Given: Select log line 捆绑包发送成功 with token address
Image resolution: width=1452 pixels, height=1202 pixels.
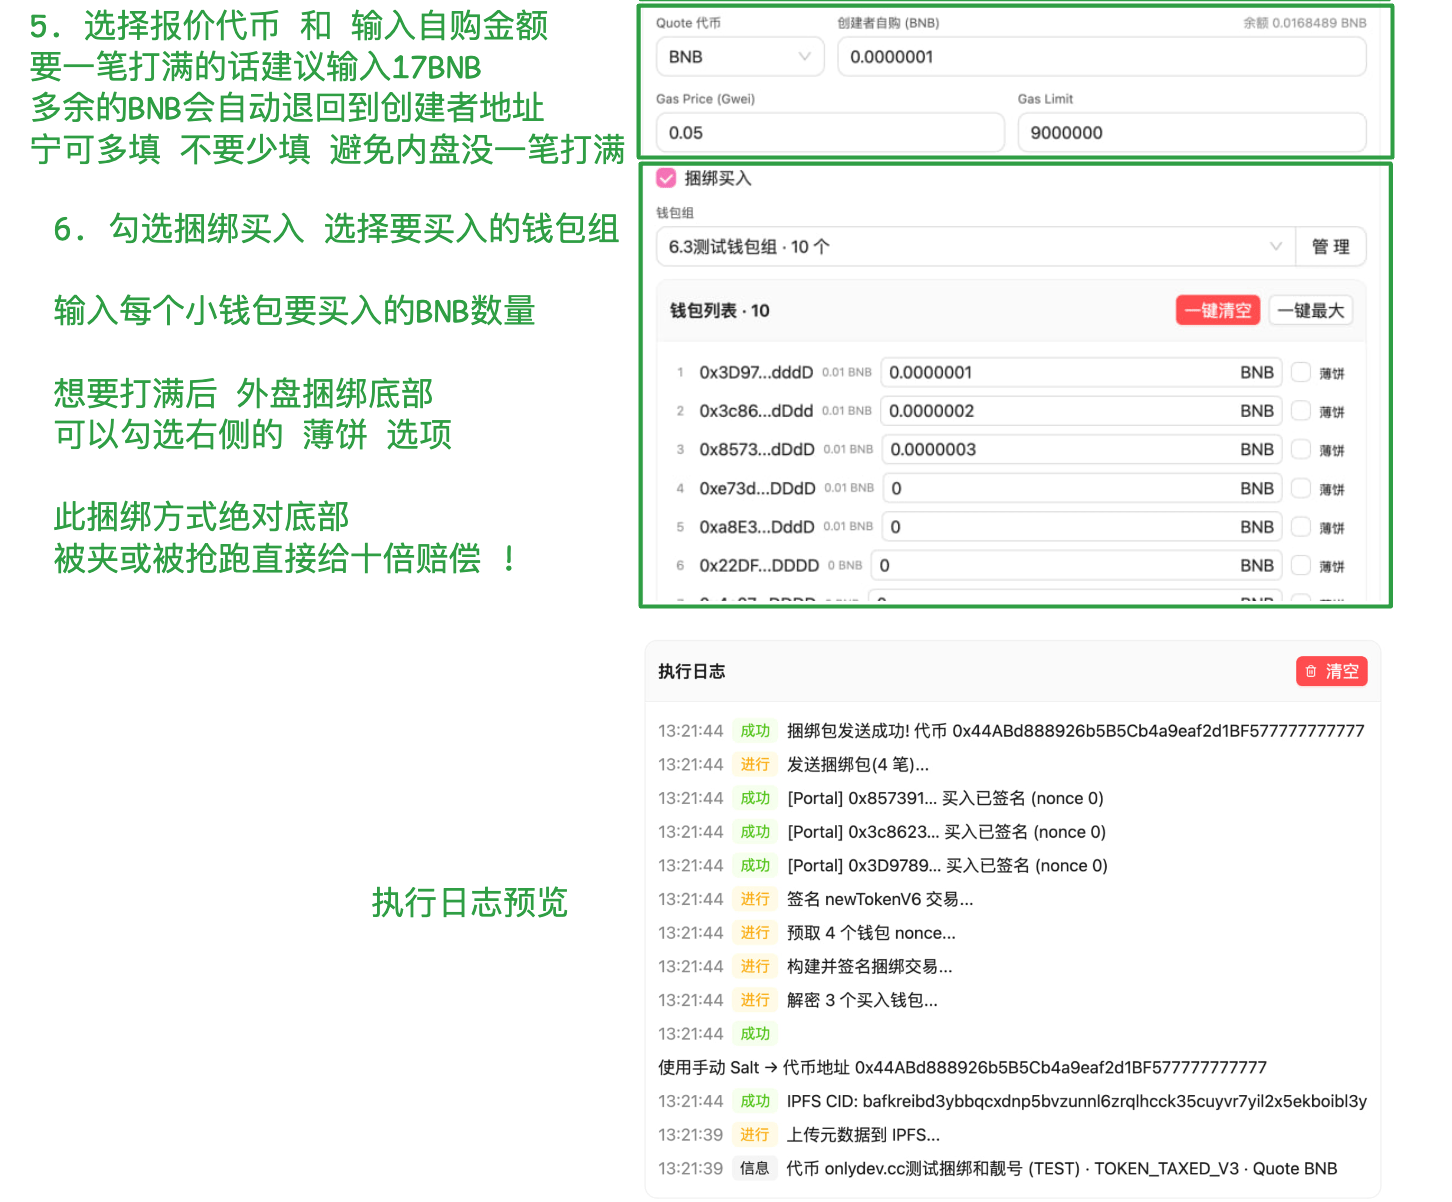Looking at the screenshot, I should (x=1011, y=731).
